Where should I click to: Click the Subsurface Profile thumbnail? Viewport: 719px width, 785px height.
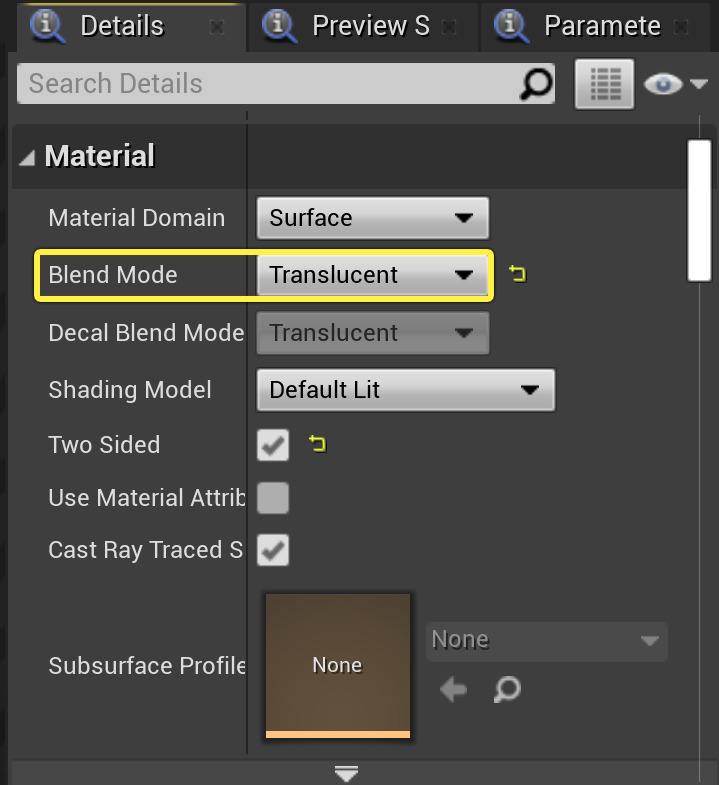[337, 664]
